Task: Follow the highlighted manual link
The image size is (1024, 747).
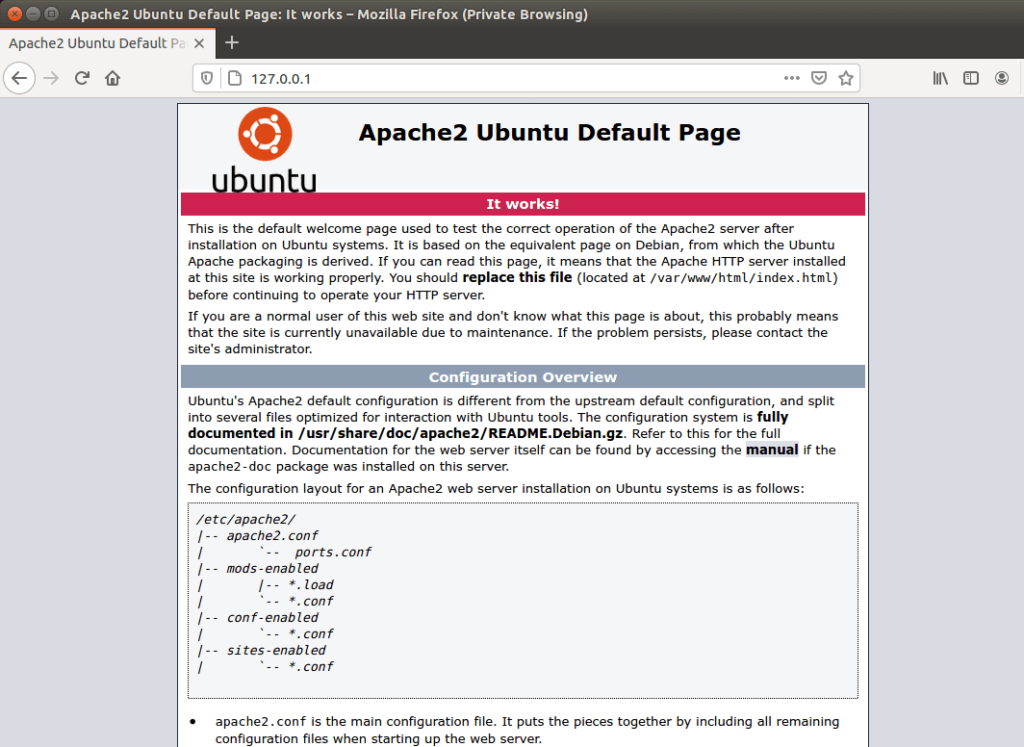Action: 769,450
